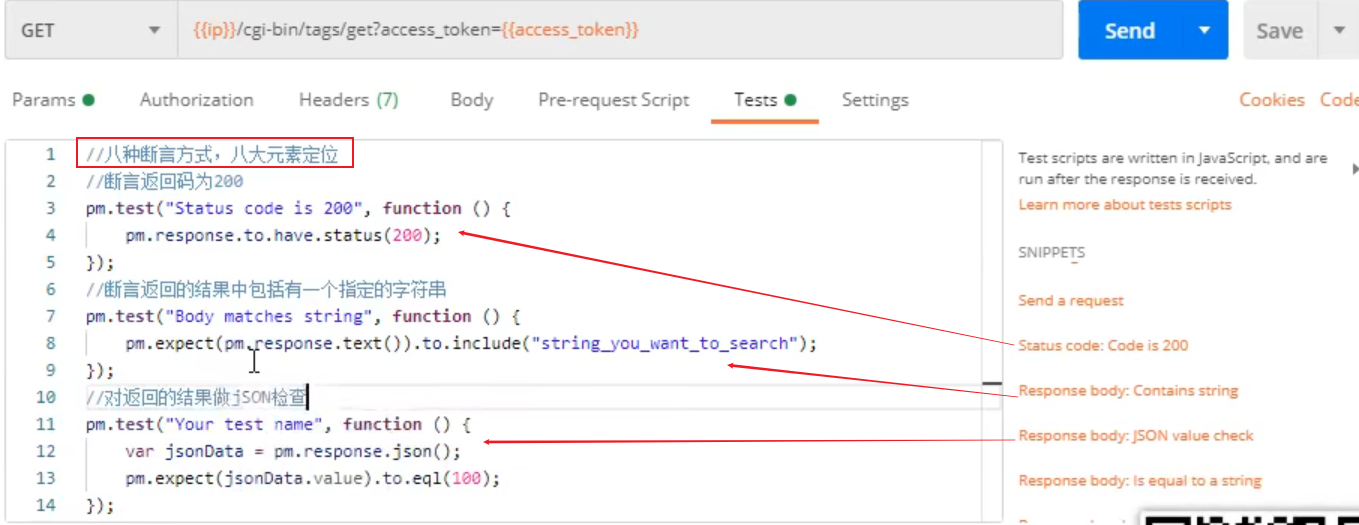
Task: Switch to the Params tab
Action: [53, 100]
